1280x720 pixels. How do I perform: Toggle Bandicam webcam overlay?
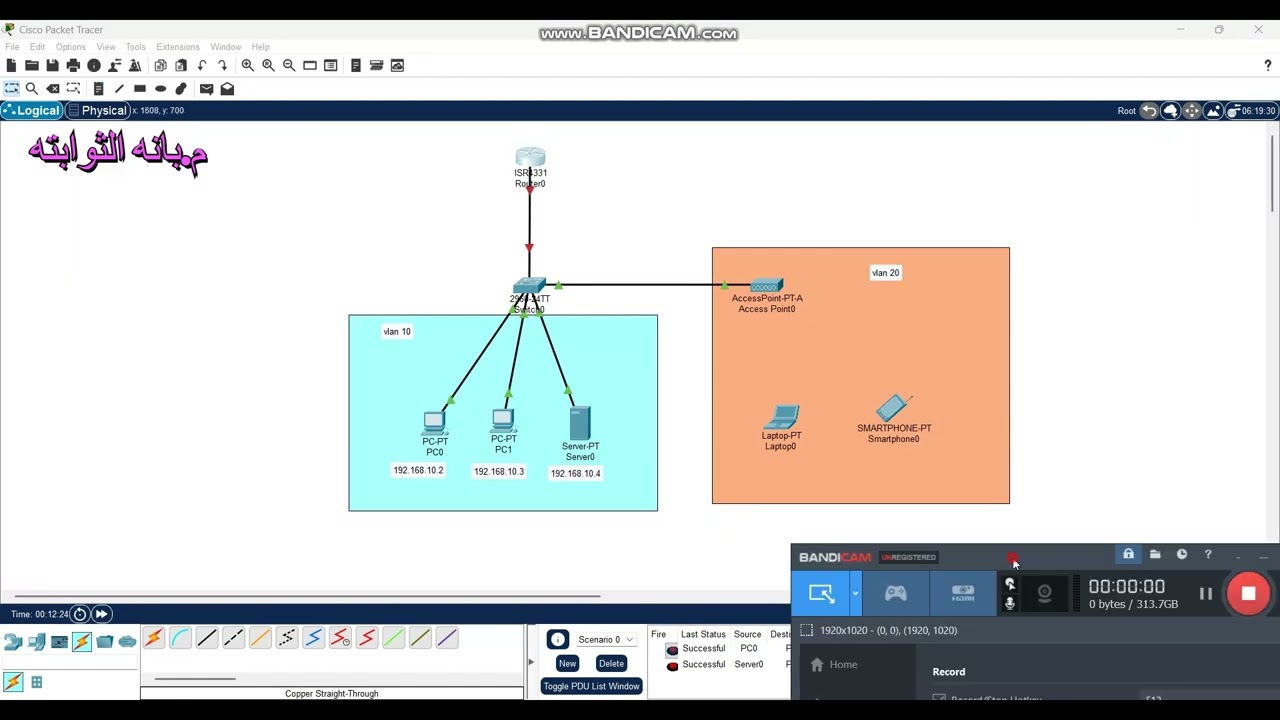pos(1044,594)
